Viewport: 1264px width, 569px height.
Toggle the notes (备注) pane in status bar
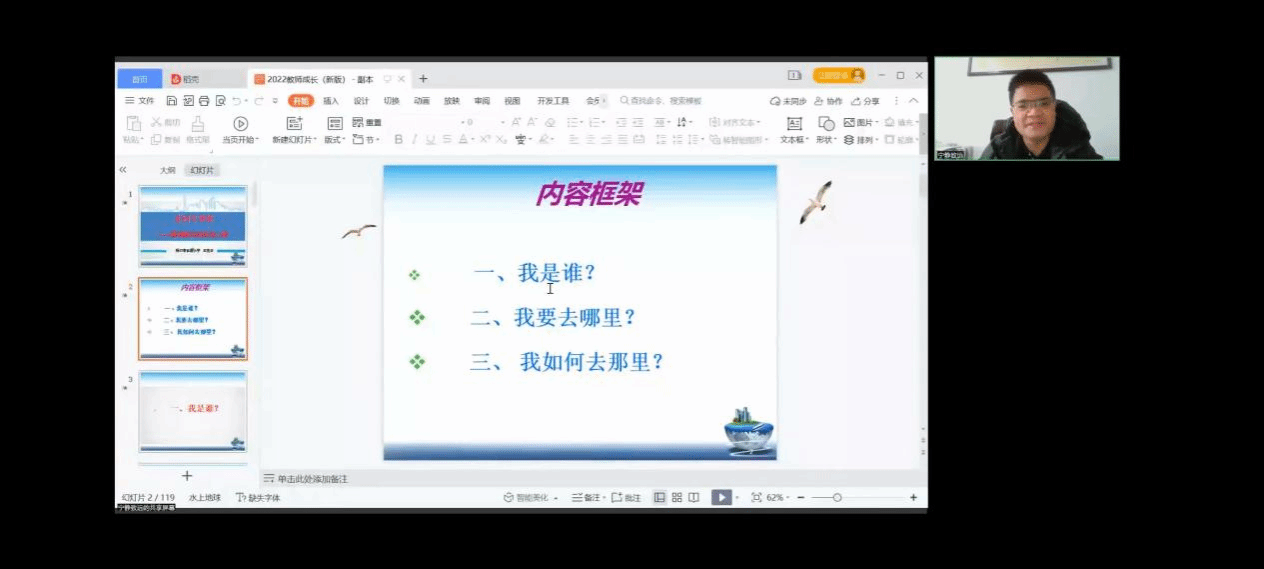(586, 497)
